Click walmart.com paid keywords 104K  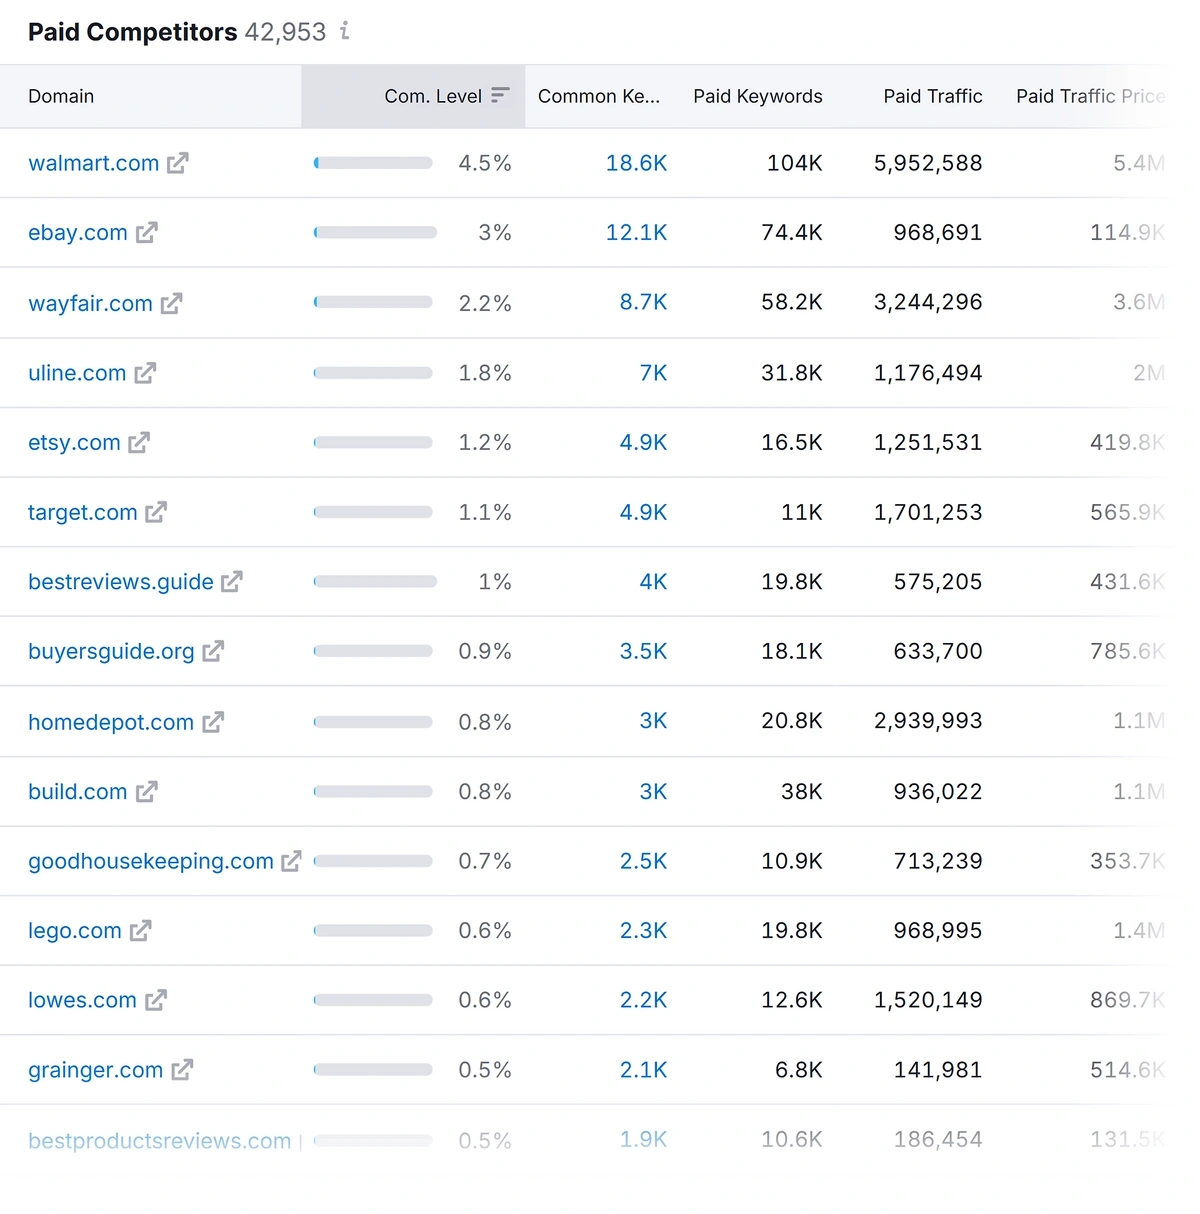pyautogui.click(x=795, y=163)
